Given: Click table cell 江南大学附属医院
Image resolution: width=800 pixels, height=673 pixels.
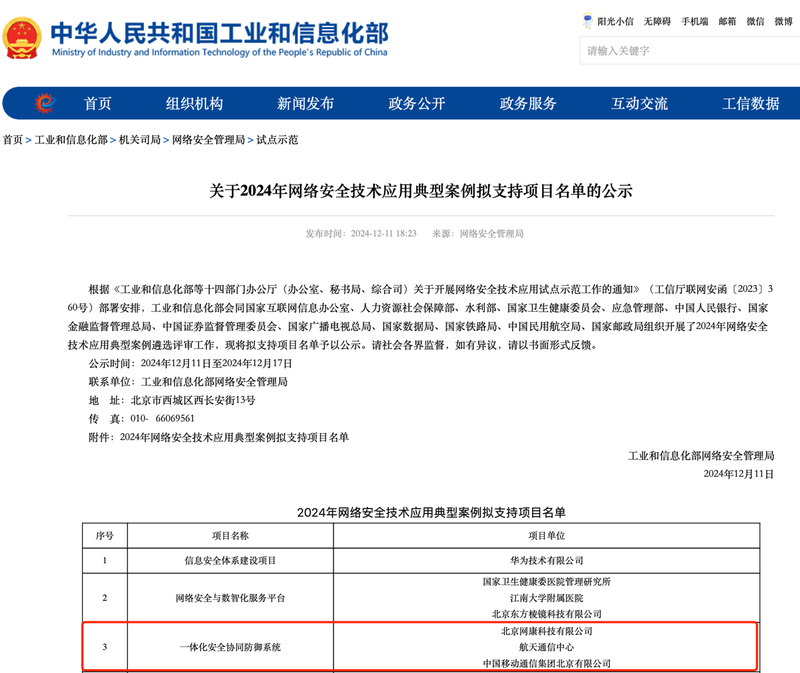Looking at the screenshot, I should pos(546,598).
